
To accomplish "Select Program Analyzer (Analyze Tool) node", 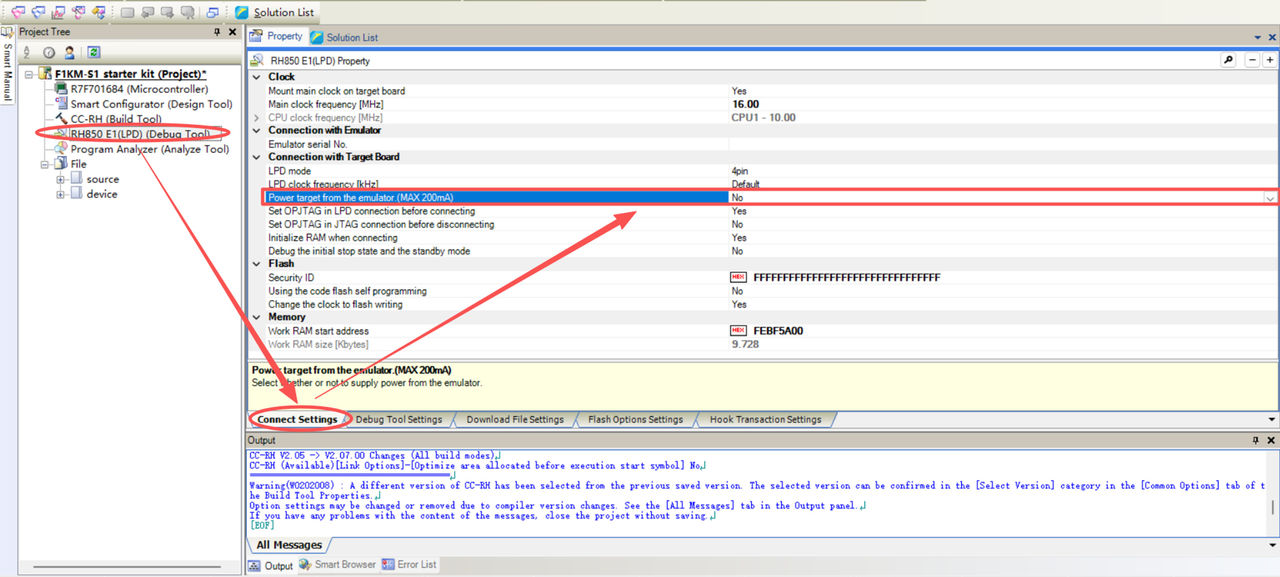I will [150, 149].
